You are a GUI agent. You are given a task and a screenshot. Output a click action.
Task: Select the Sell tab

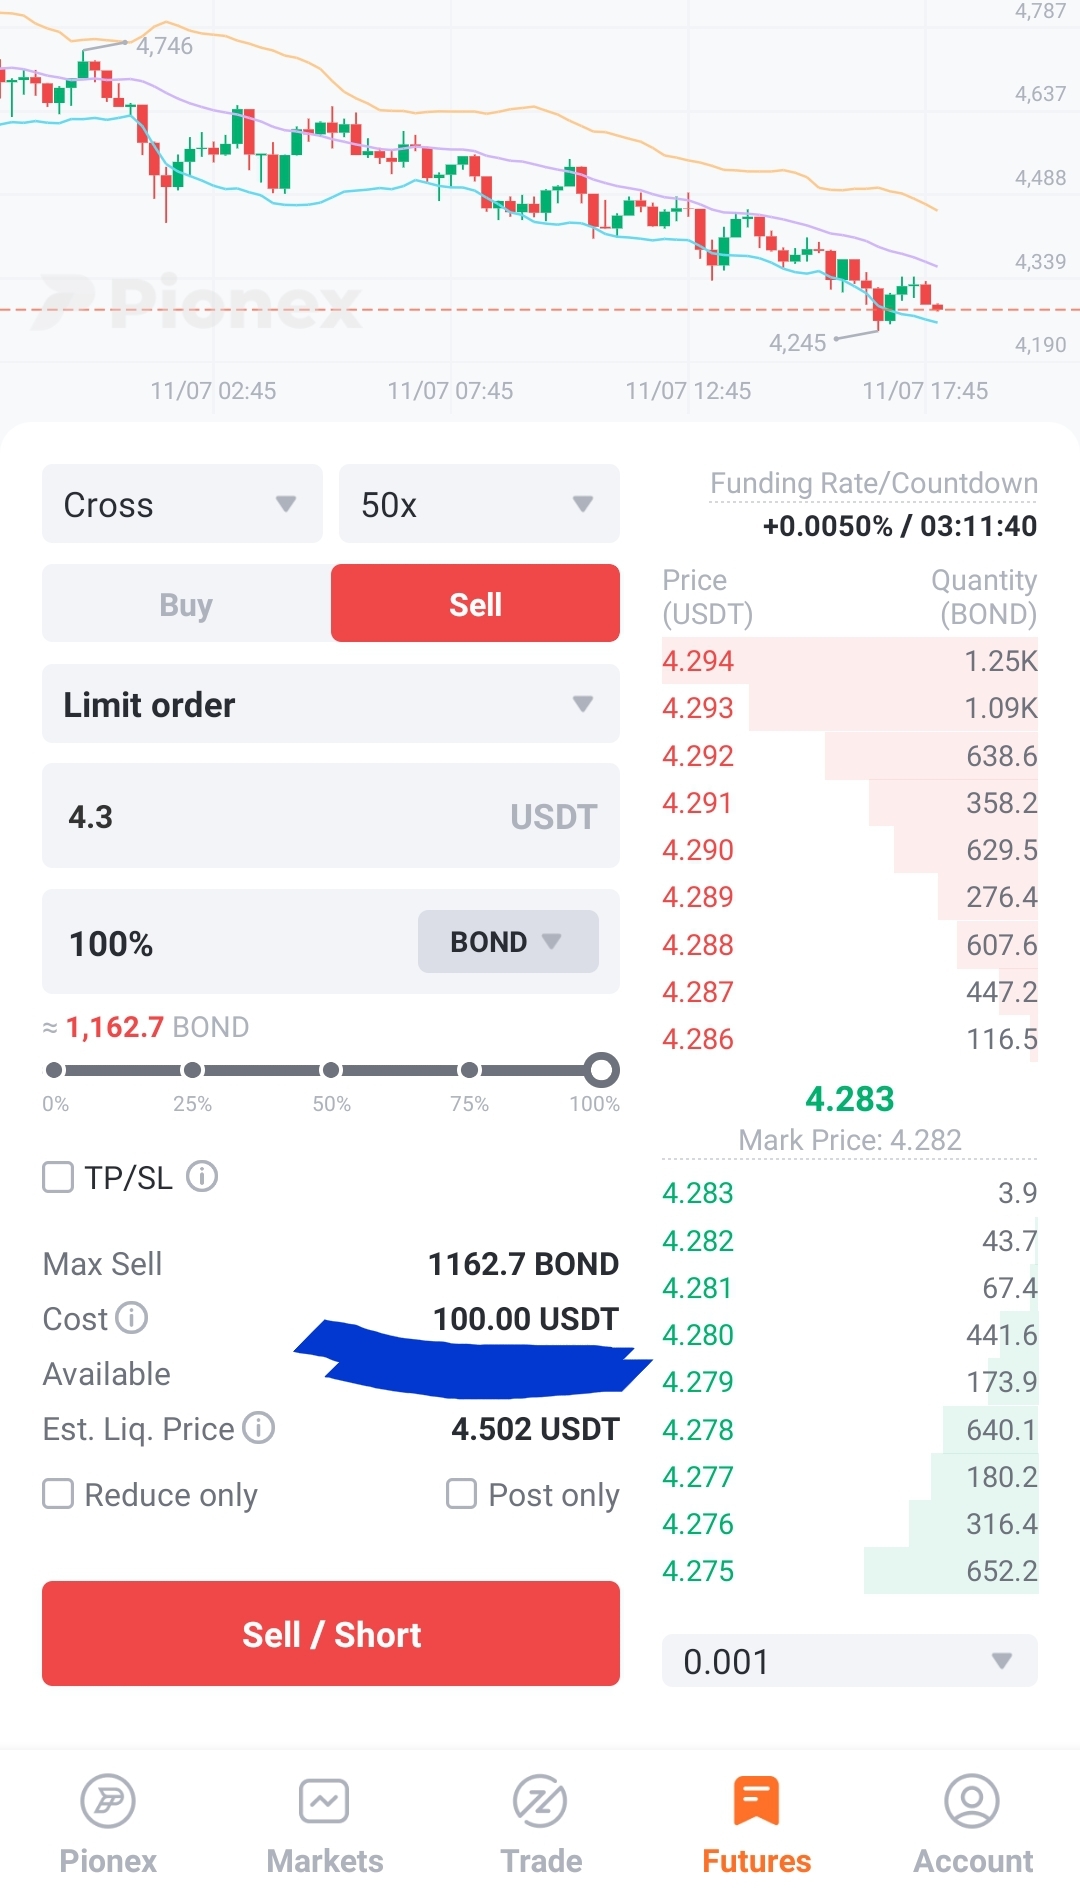(x=475, y=604)
